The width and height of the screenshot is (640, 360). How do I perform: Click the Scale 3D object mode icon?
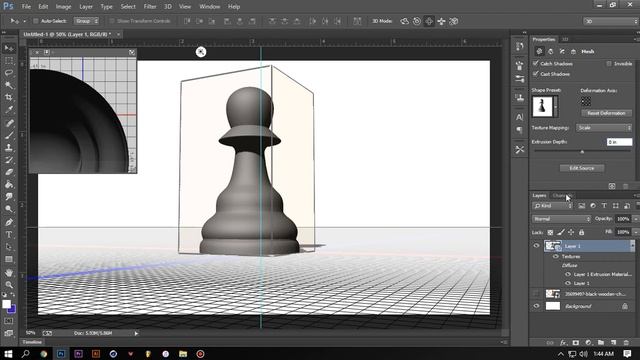coord(453,21)
